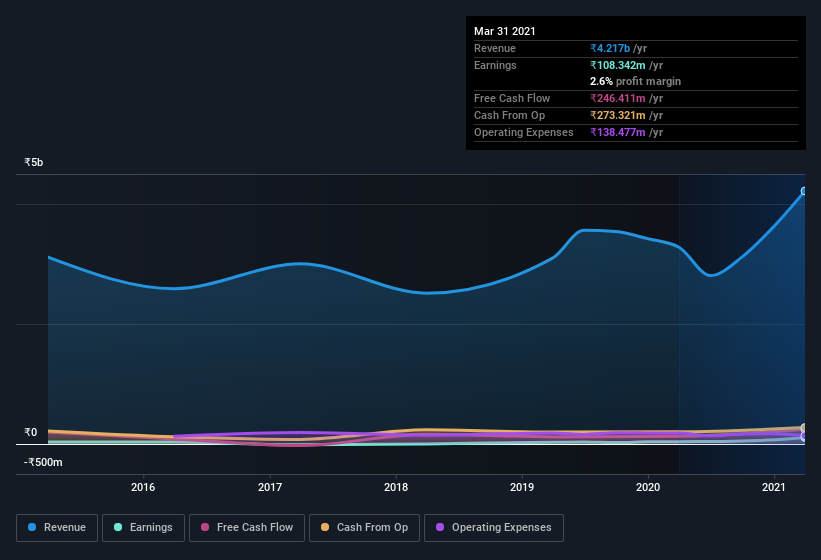Toggle the Free Cash Flow legend series
The height and width of the screenshot is (560, 821).
click(x=247, y=528)
